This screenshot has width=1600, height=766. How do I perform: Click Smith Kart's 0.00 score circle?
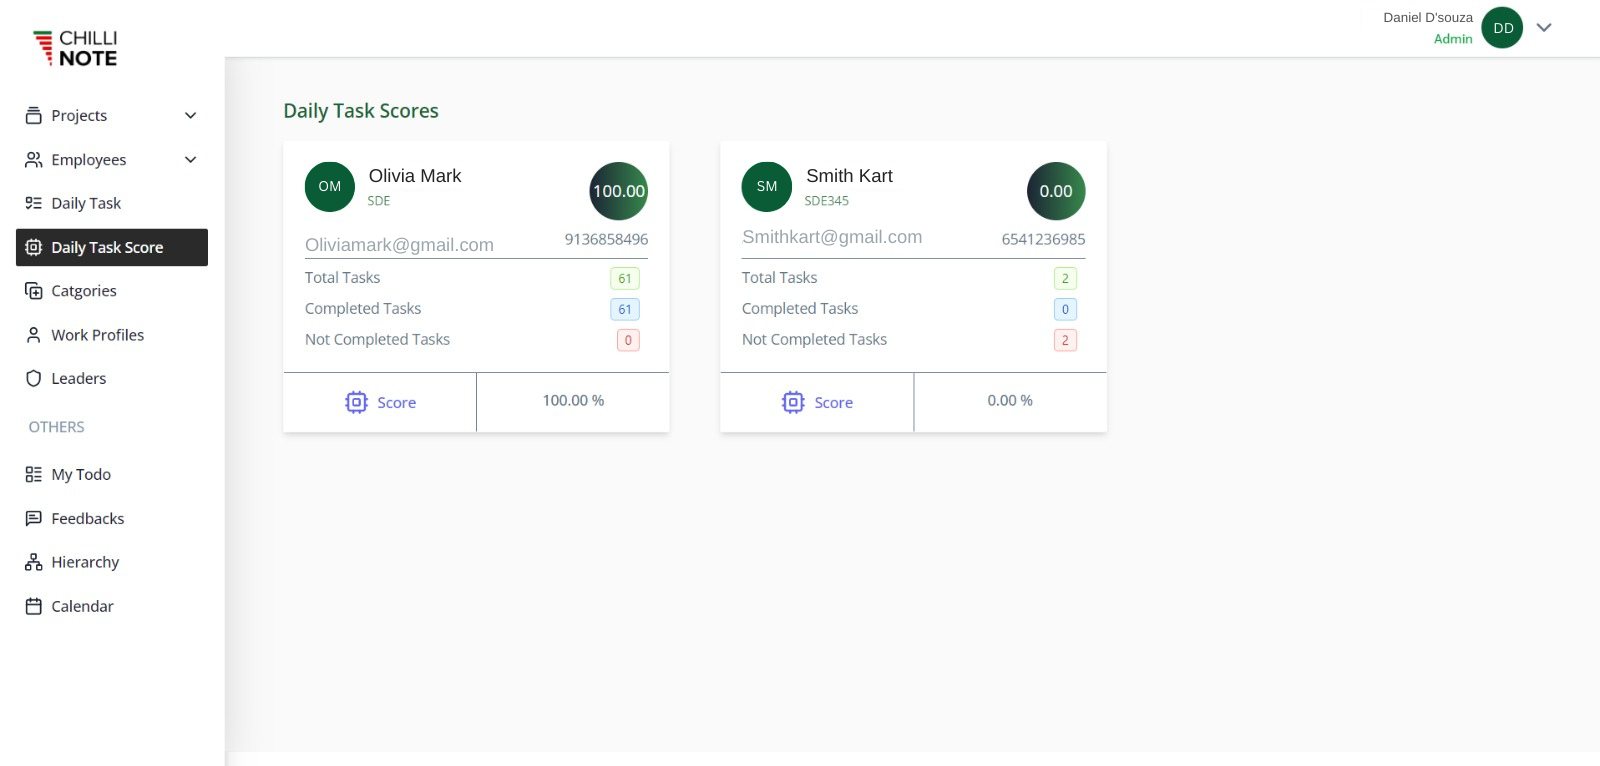point(1056,191)
